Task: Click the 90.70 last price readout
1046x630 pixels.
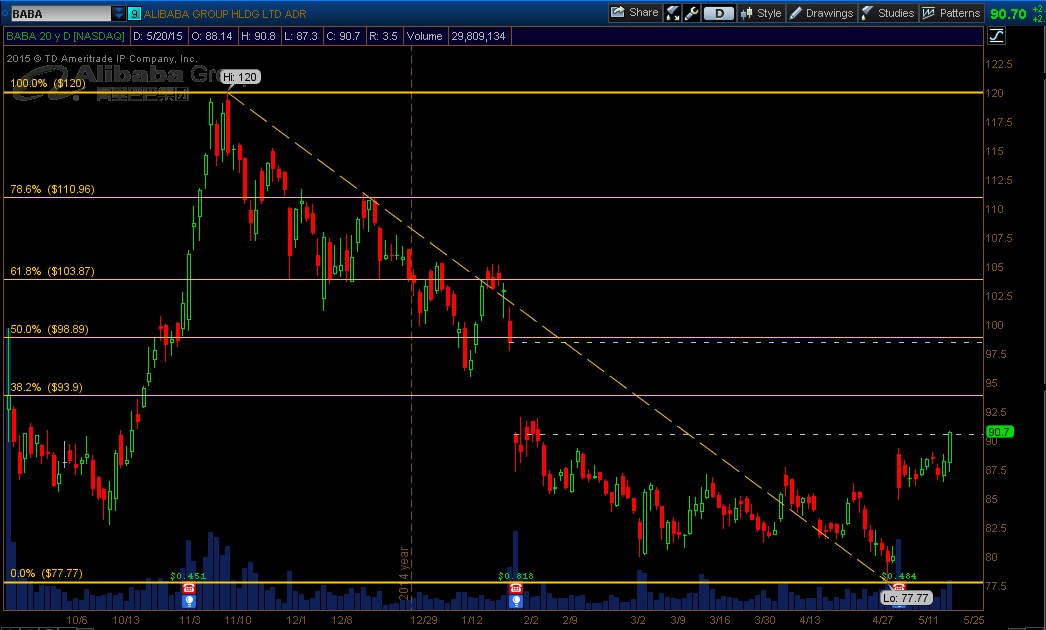Action: click(1008, 13)
